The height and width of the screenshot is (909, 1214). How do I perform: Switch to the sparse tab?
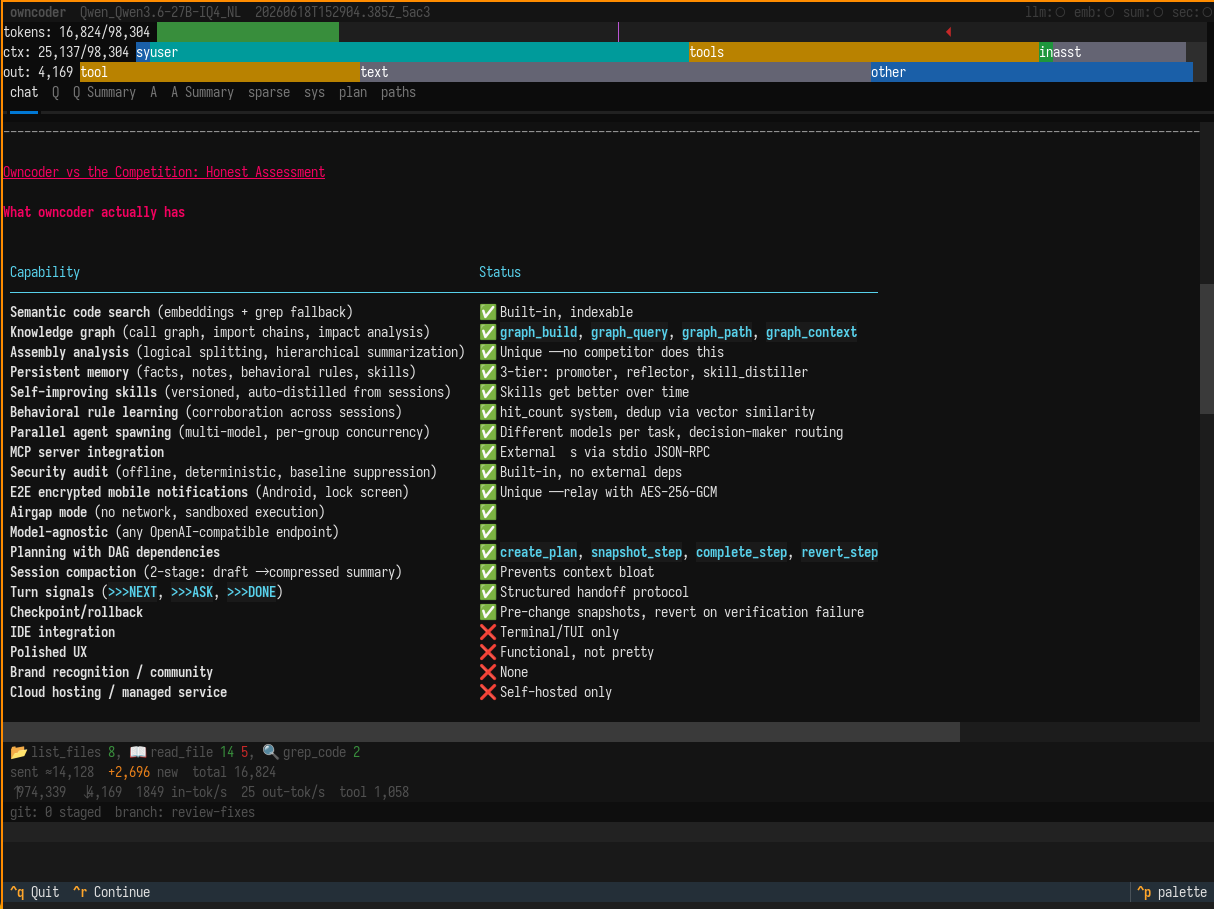coord(269,92)
